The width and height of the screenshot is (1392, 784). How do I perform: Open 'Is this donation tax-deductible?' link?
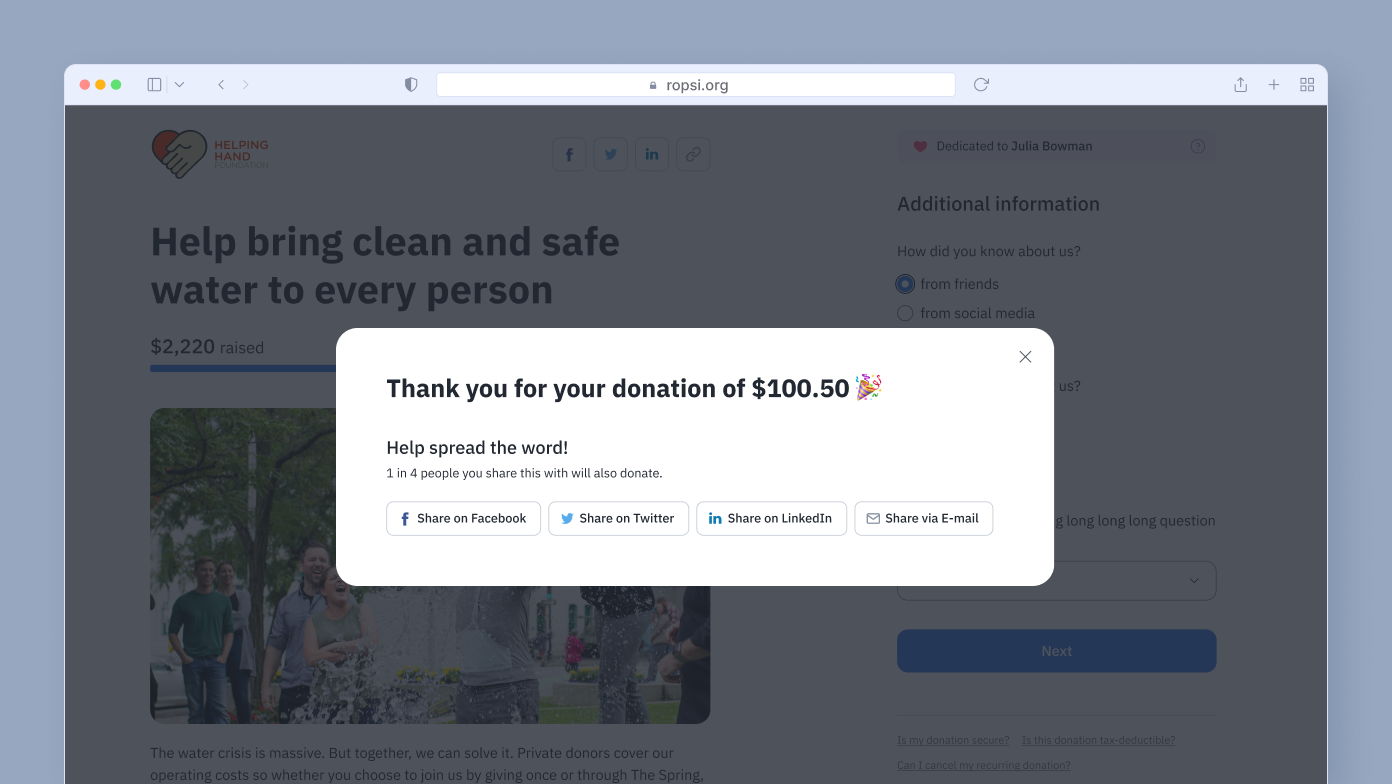point(1098,740)
